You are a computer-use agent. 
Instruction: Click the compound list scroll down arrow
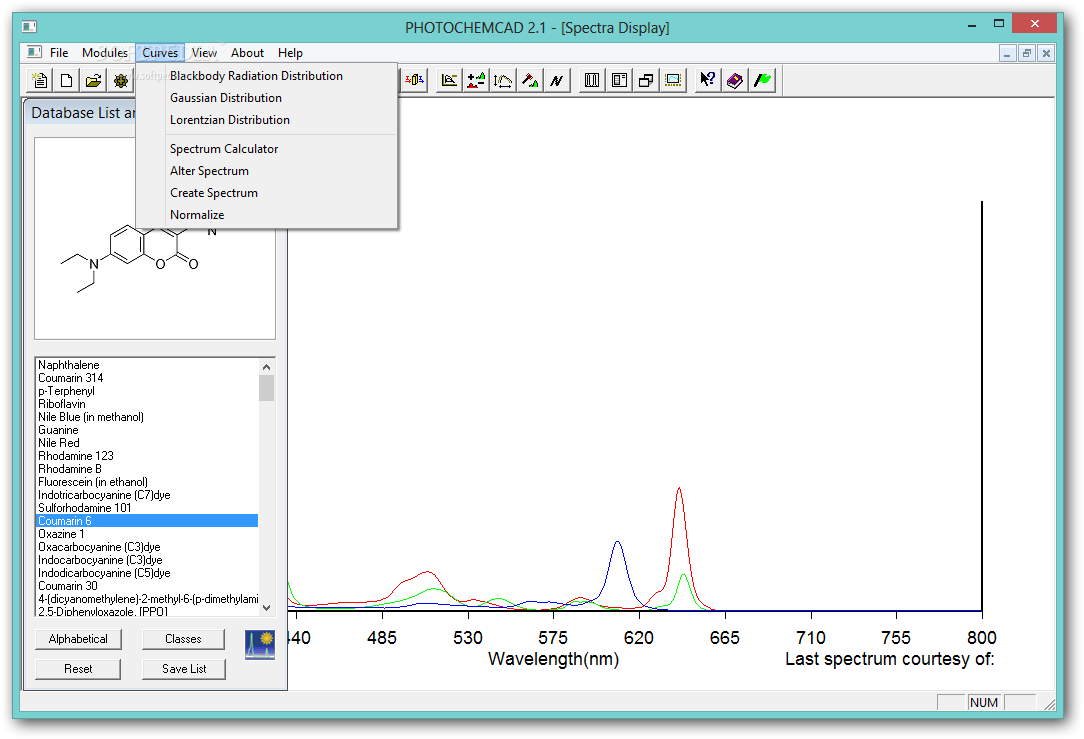pyautogui.click(x=267, y=608)
